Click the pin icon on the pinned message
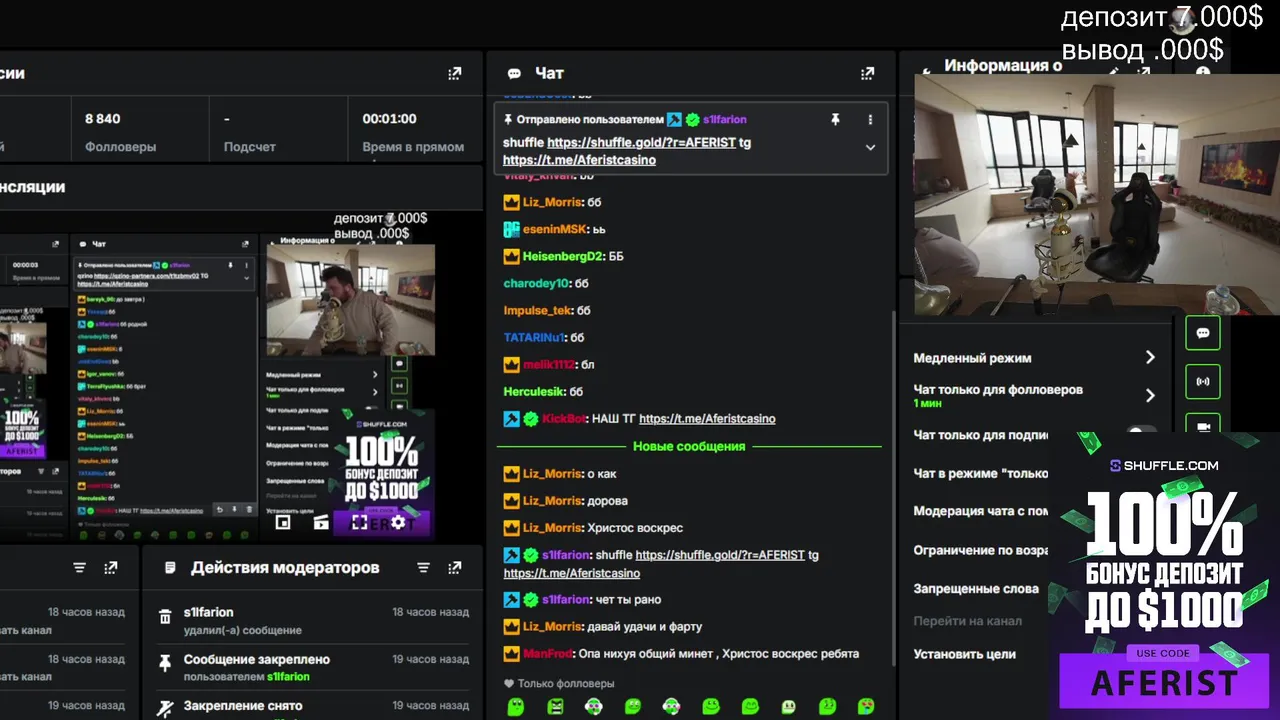Image resolution: width=1280 pixels, height=720 pixels. click(835, 119)
